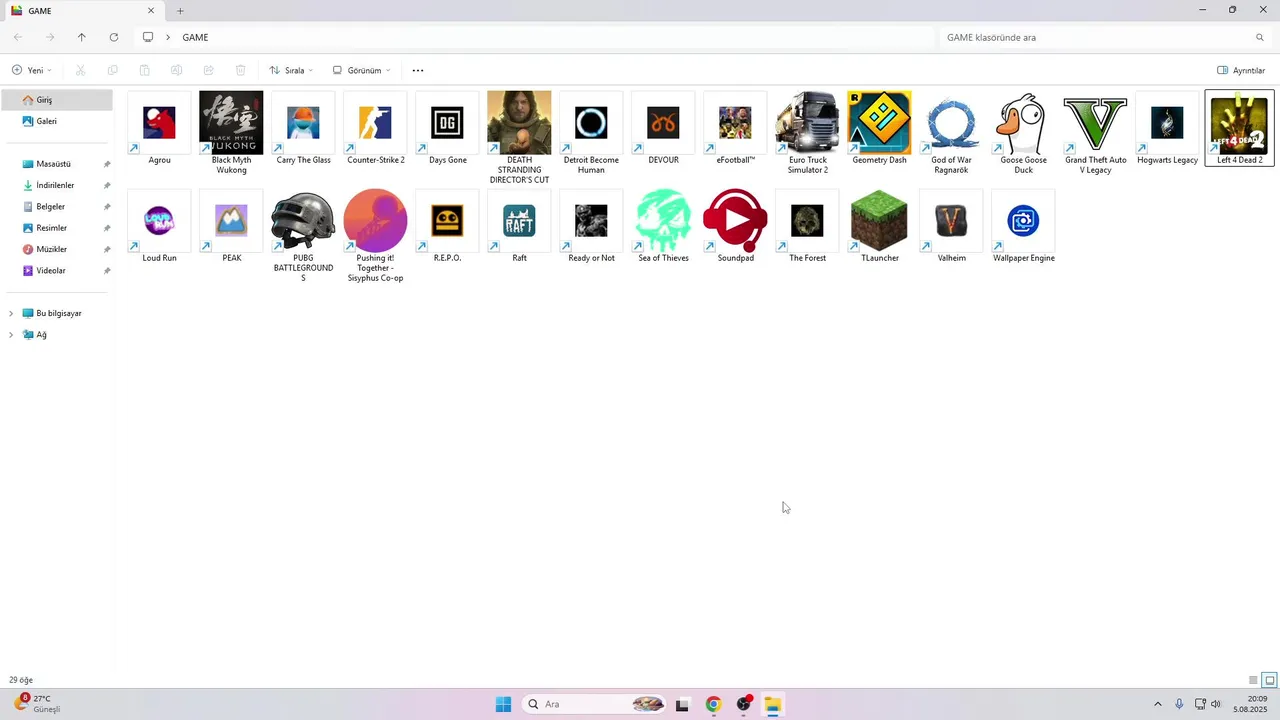Viewport: 1280px width, 720px height.
Task: Expand the address bar chevron before GAME
Action: [168, 37]
